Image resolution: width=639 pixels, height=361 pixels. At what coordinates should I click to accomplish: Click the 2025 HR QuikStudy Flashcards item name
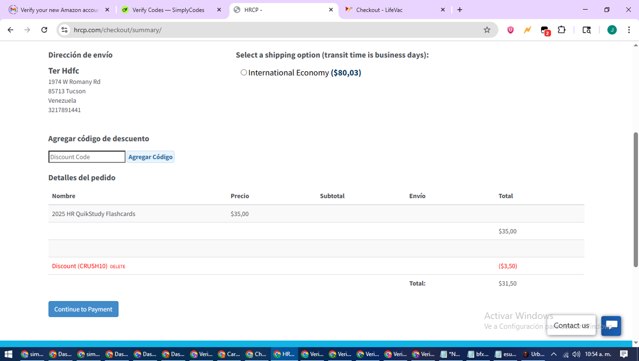click(93, 214)
